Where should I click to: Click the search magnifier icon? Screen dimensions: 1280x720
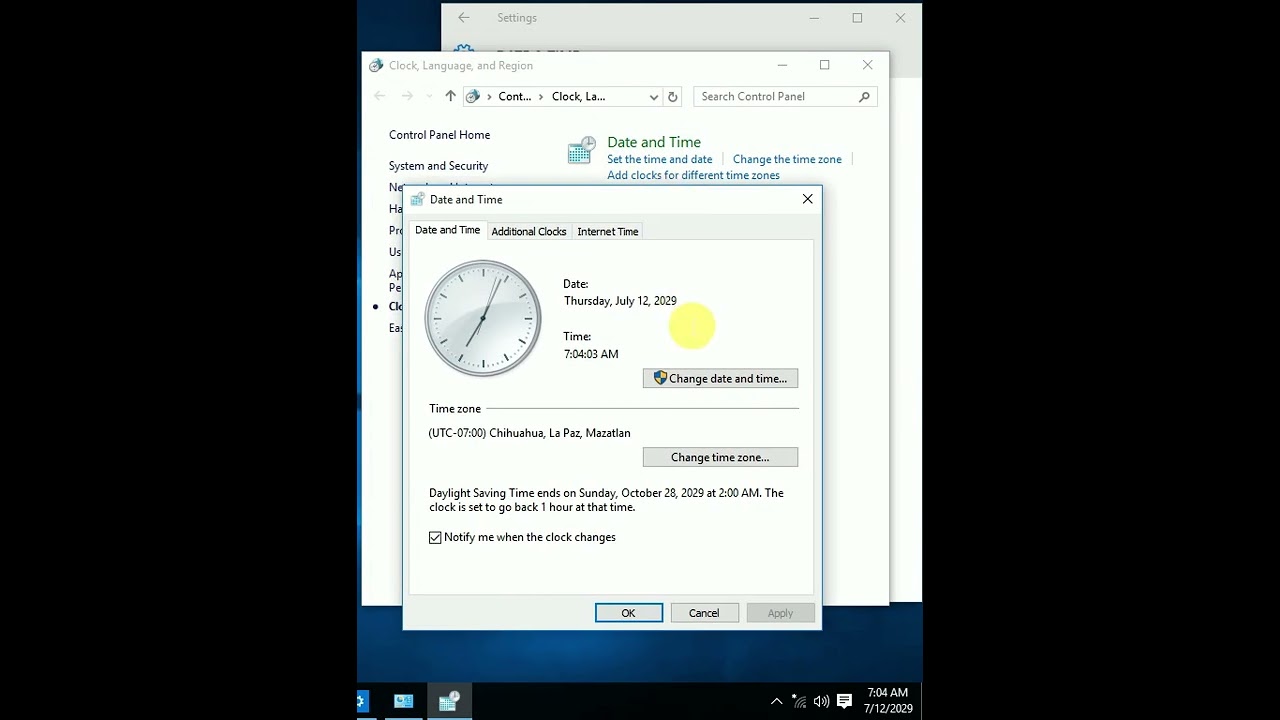tap(864, 96)
